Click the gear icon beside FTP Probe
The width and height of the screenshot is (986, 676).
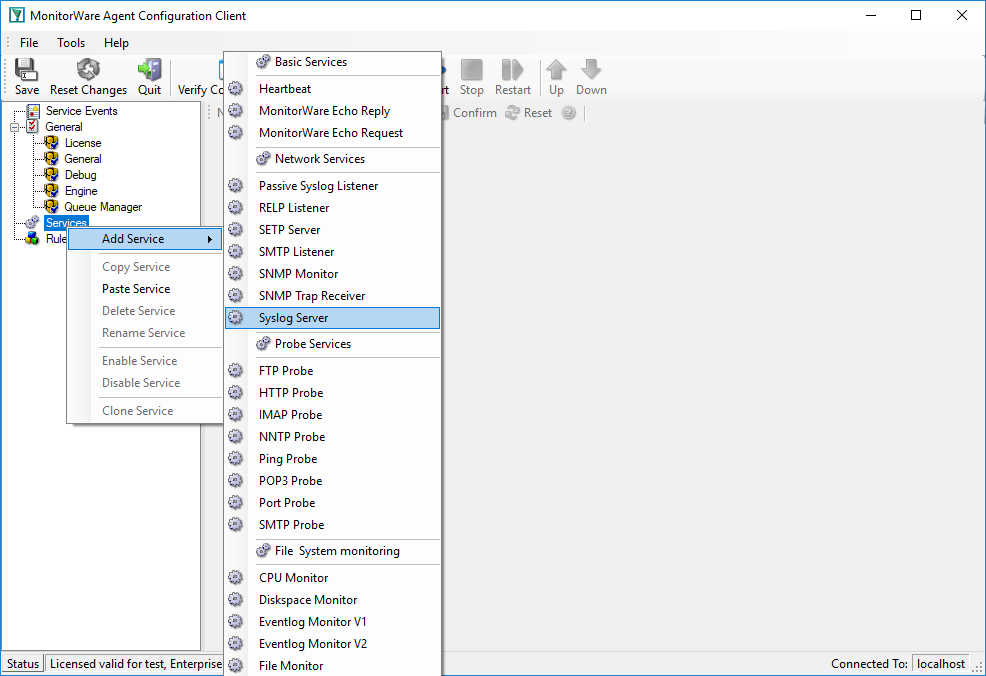click(236, 370)
